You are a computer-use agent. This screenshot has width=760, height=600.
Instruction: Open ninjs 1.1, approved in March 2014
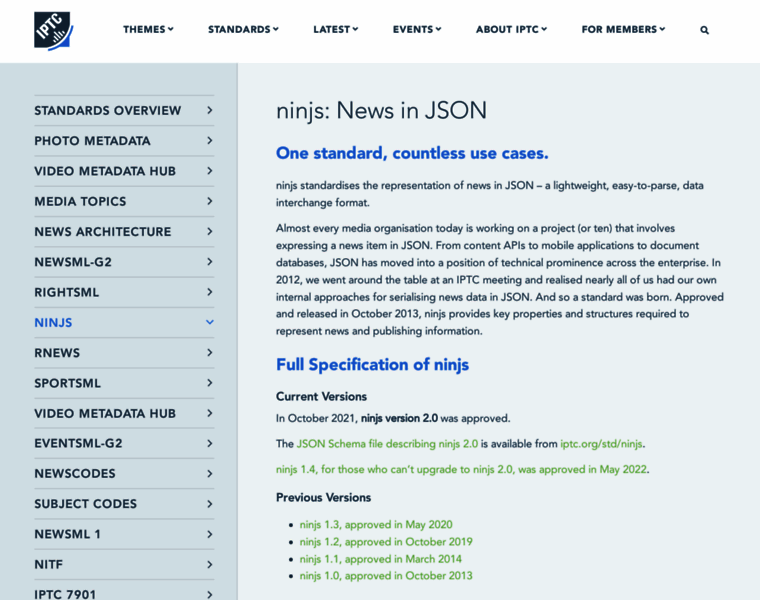tap(380, 559)
